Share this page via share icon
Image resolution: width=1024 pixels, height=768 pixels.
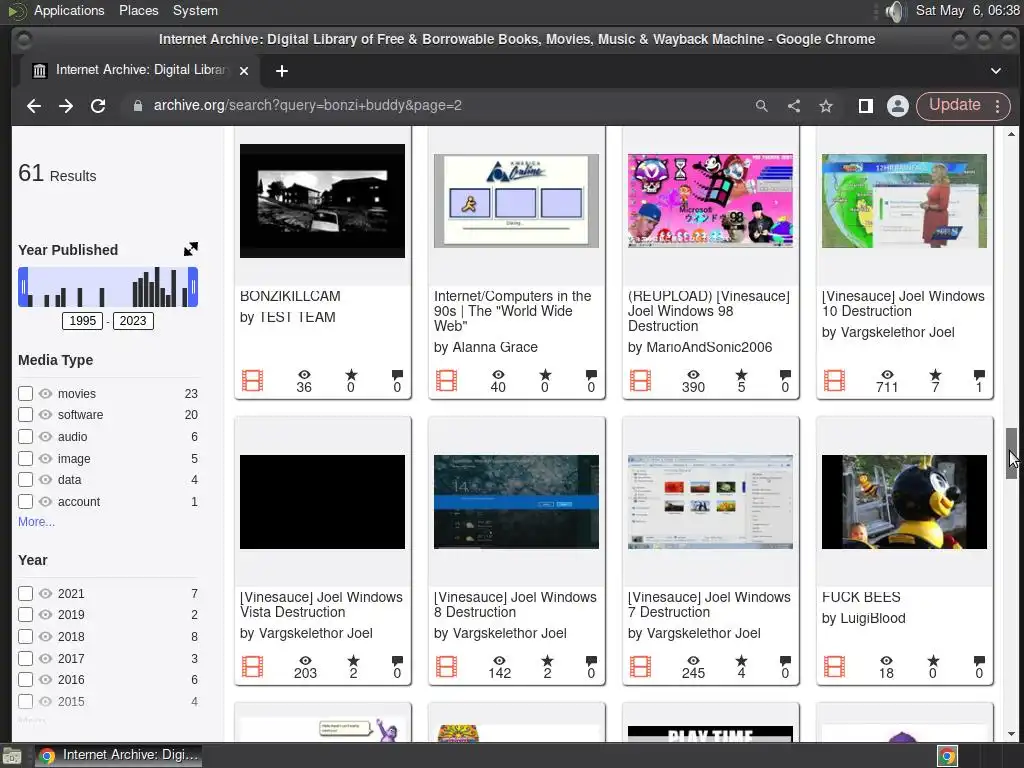point(793,106)
